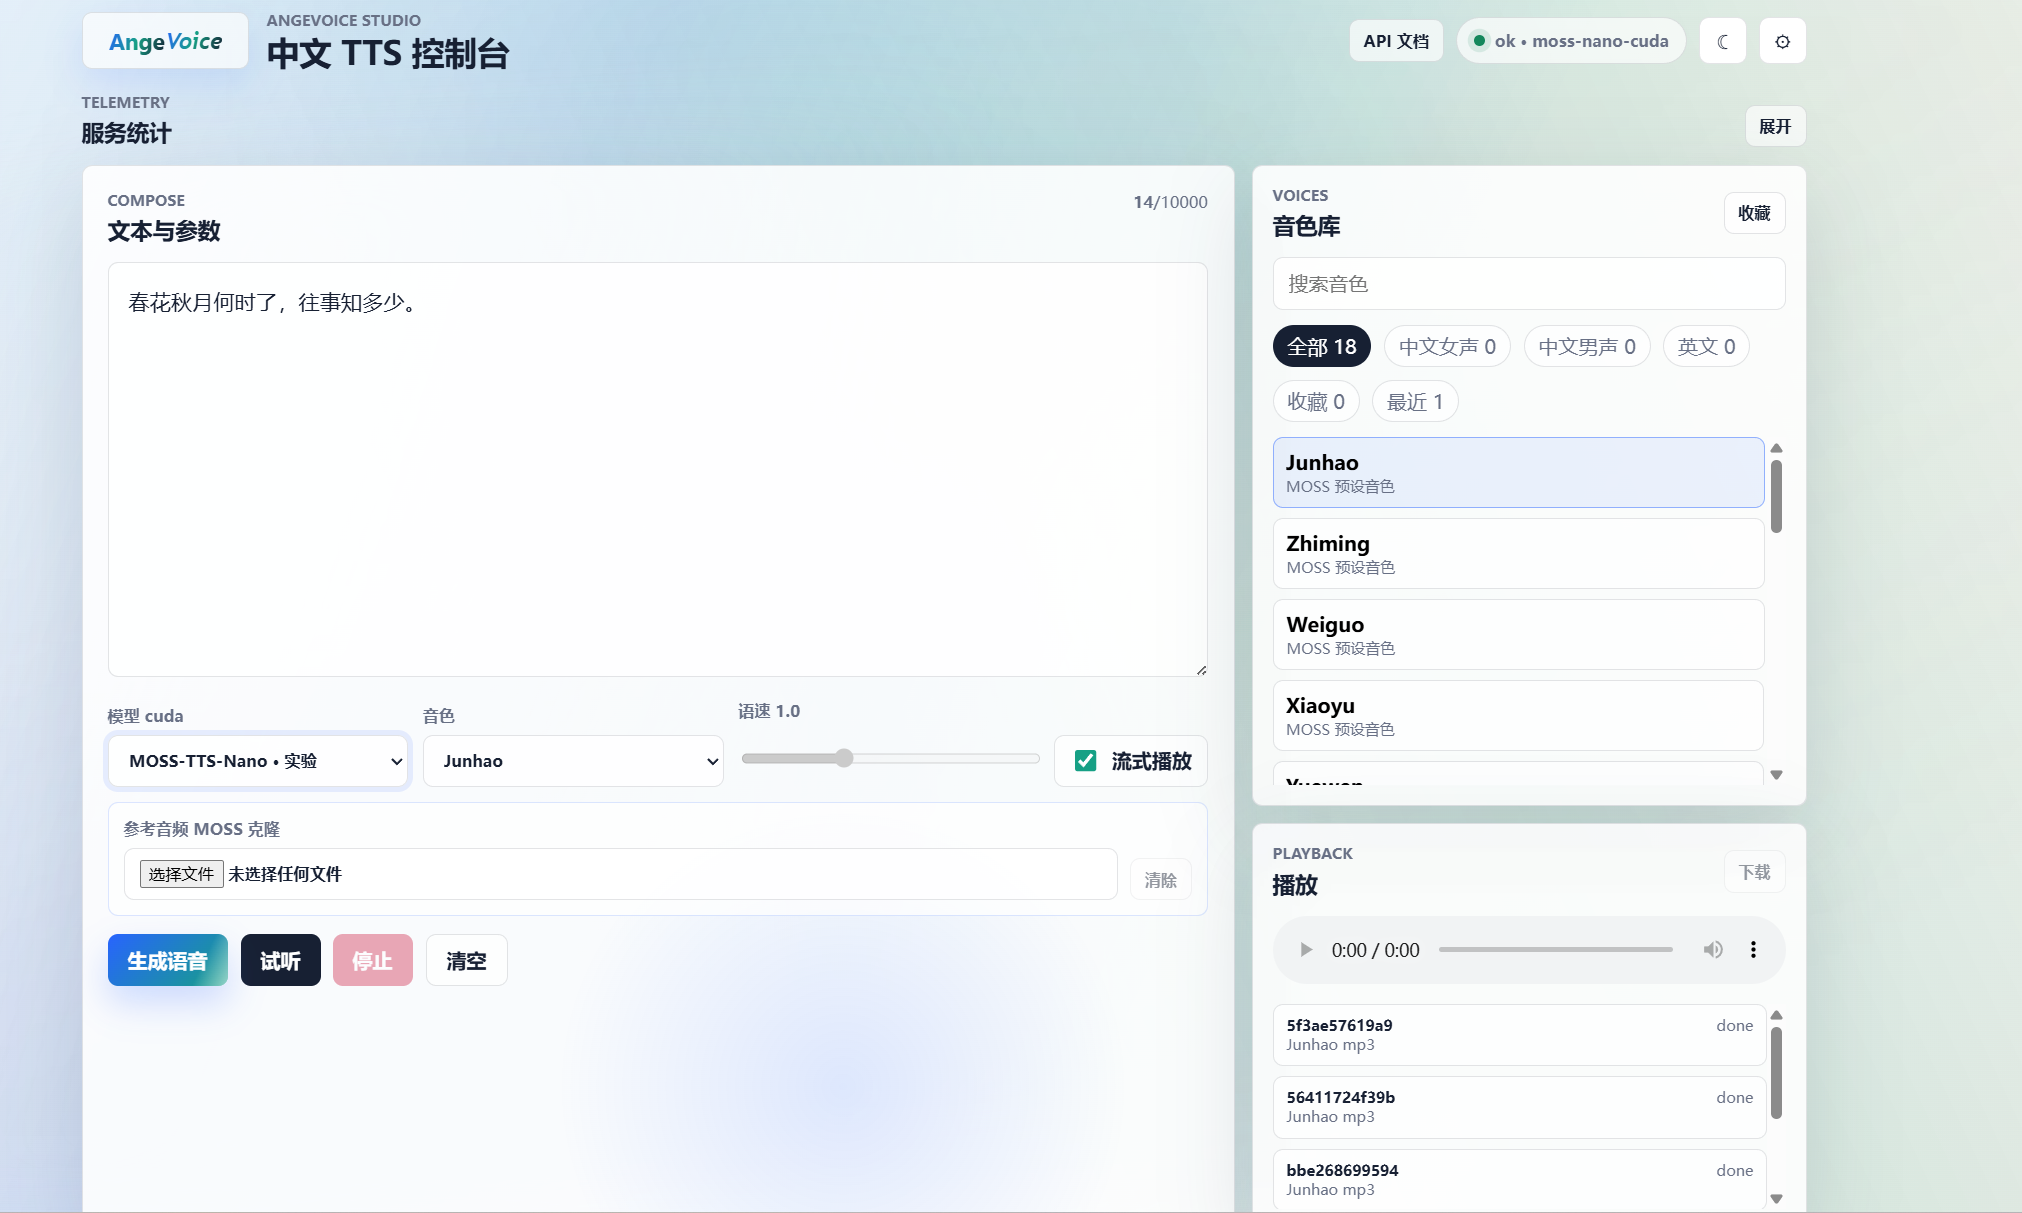This screenshot has height=1213, width=2022.
Task: Open history item 5f3ae57619a9
Action: (1519, 1035)
